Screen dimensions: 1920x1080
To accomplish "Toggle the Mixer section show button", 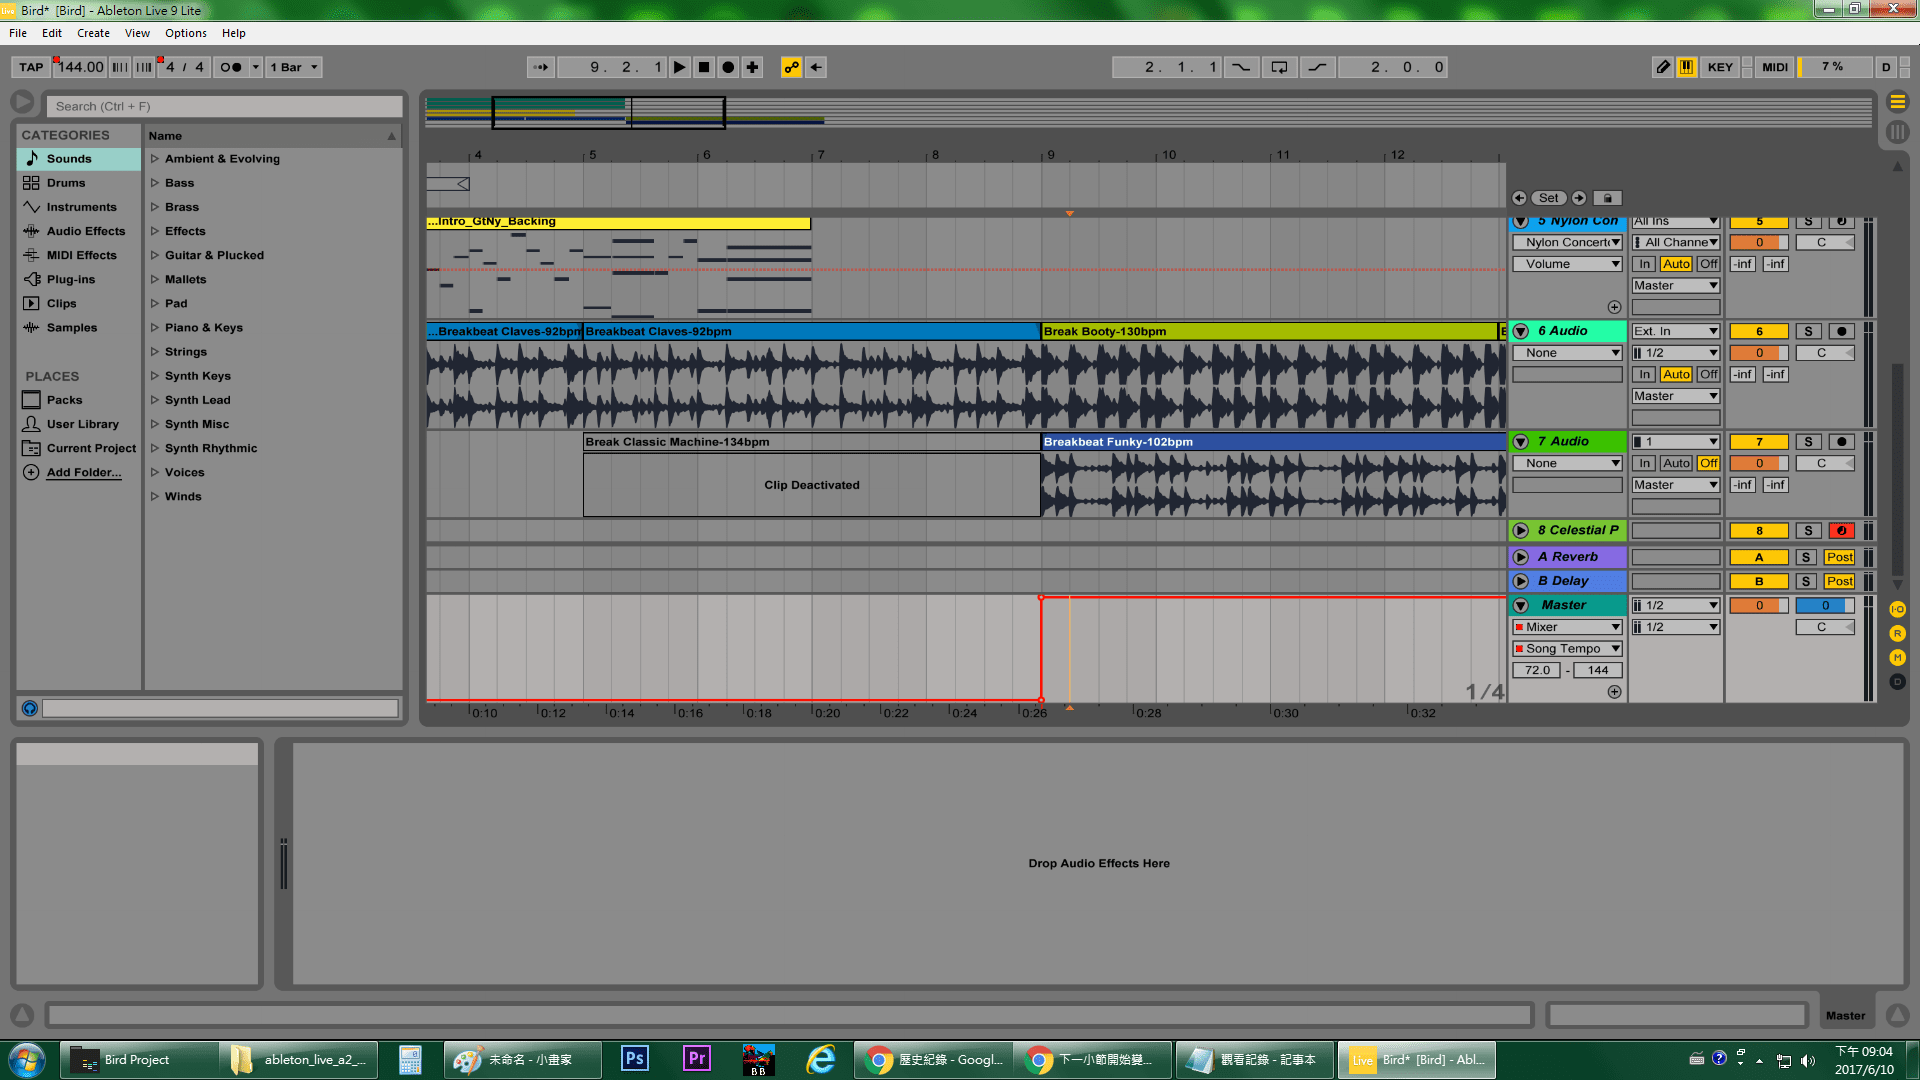I will pyautogui.click(x=1897, y=657).
